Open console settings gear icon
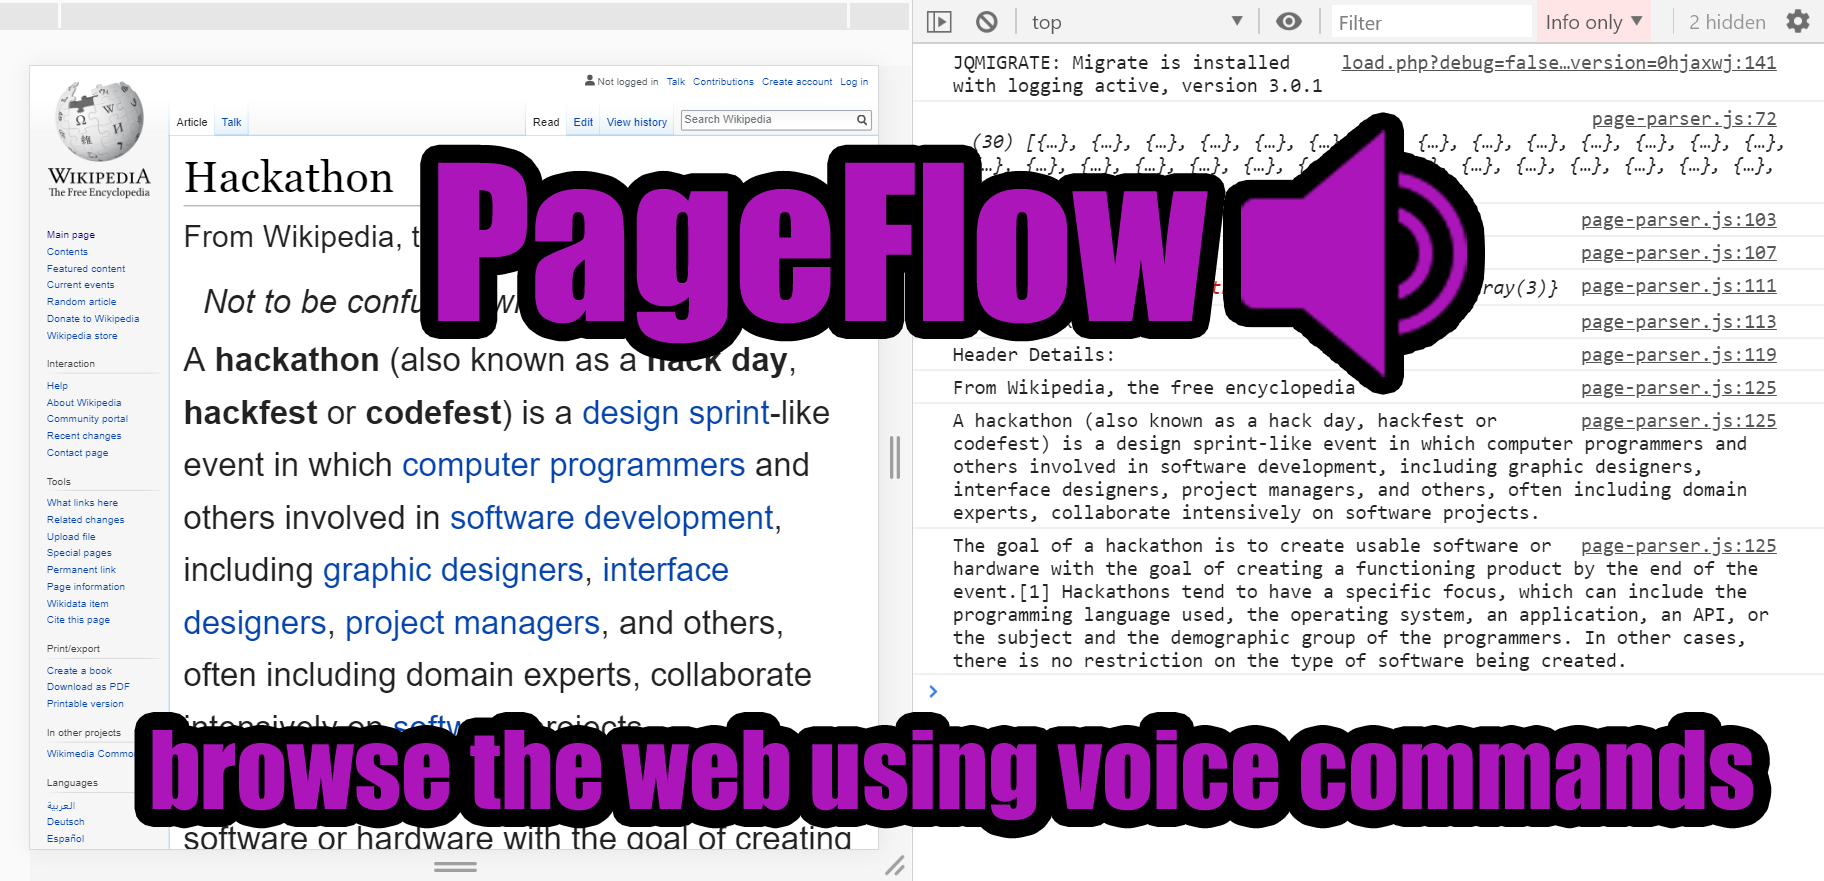Image resolution: width=1824 pixels, height=881 pixels. (x=1798, y=22)
